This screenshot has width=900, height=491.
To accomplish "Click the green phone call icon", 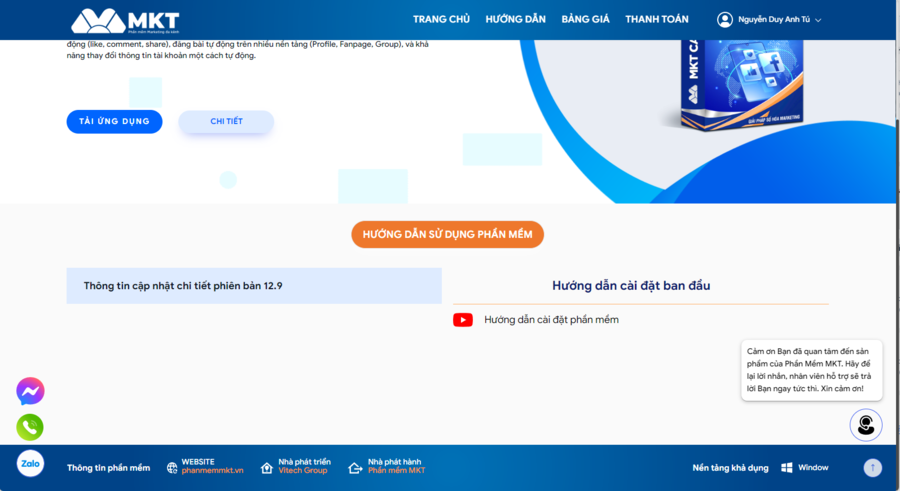I will tap(30, 427).
